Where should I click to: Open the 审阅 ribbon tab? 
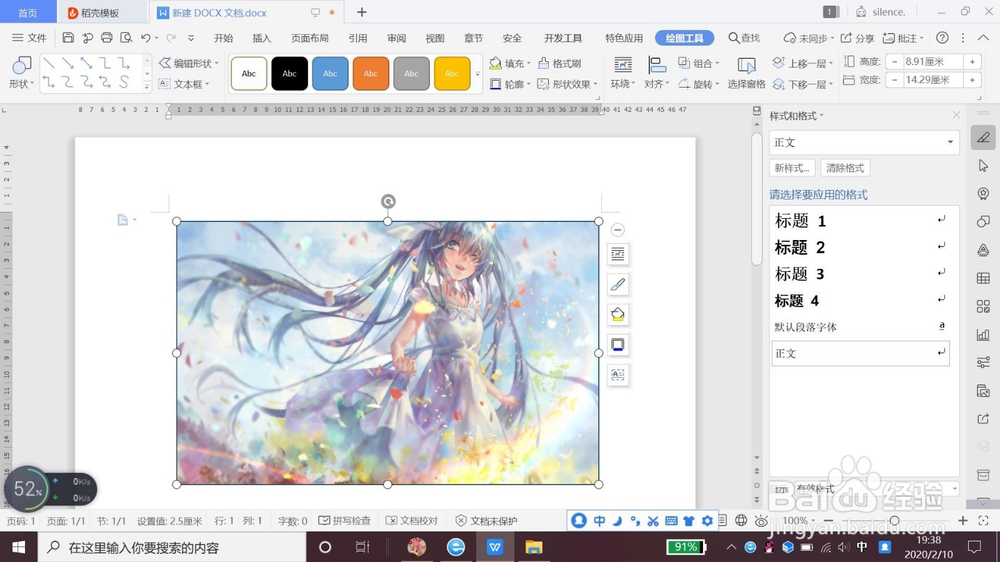coord(396,38)
